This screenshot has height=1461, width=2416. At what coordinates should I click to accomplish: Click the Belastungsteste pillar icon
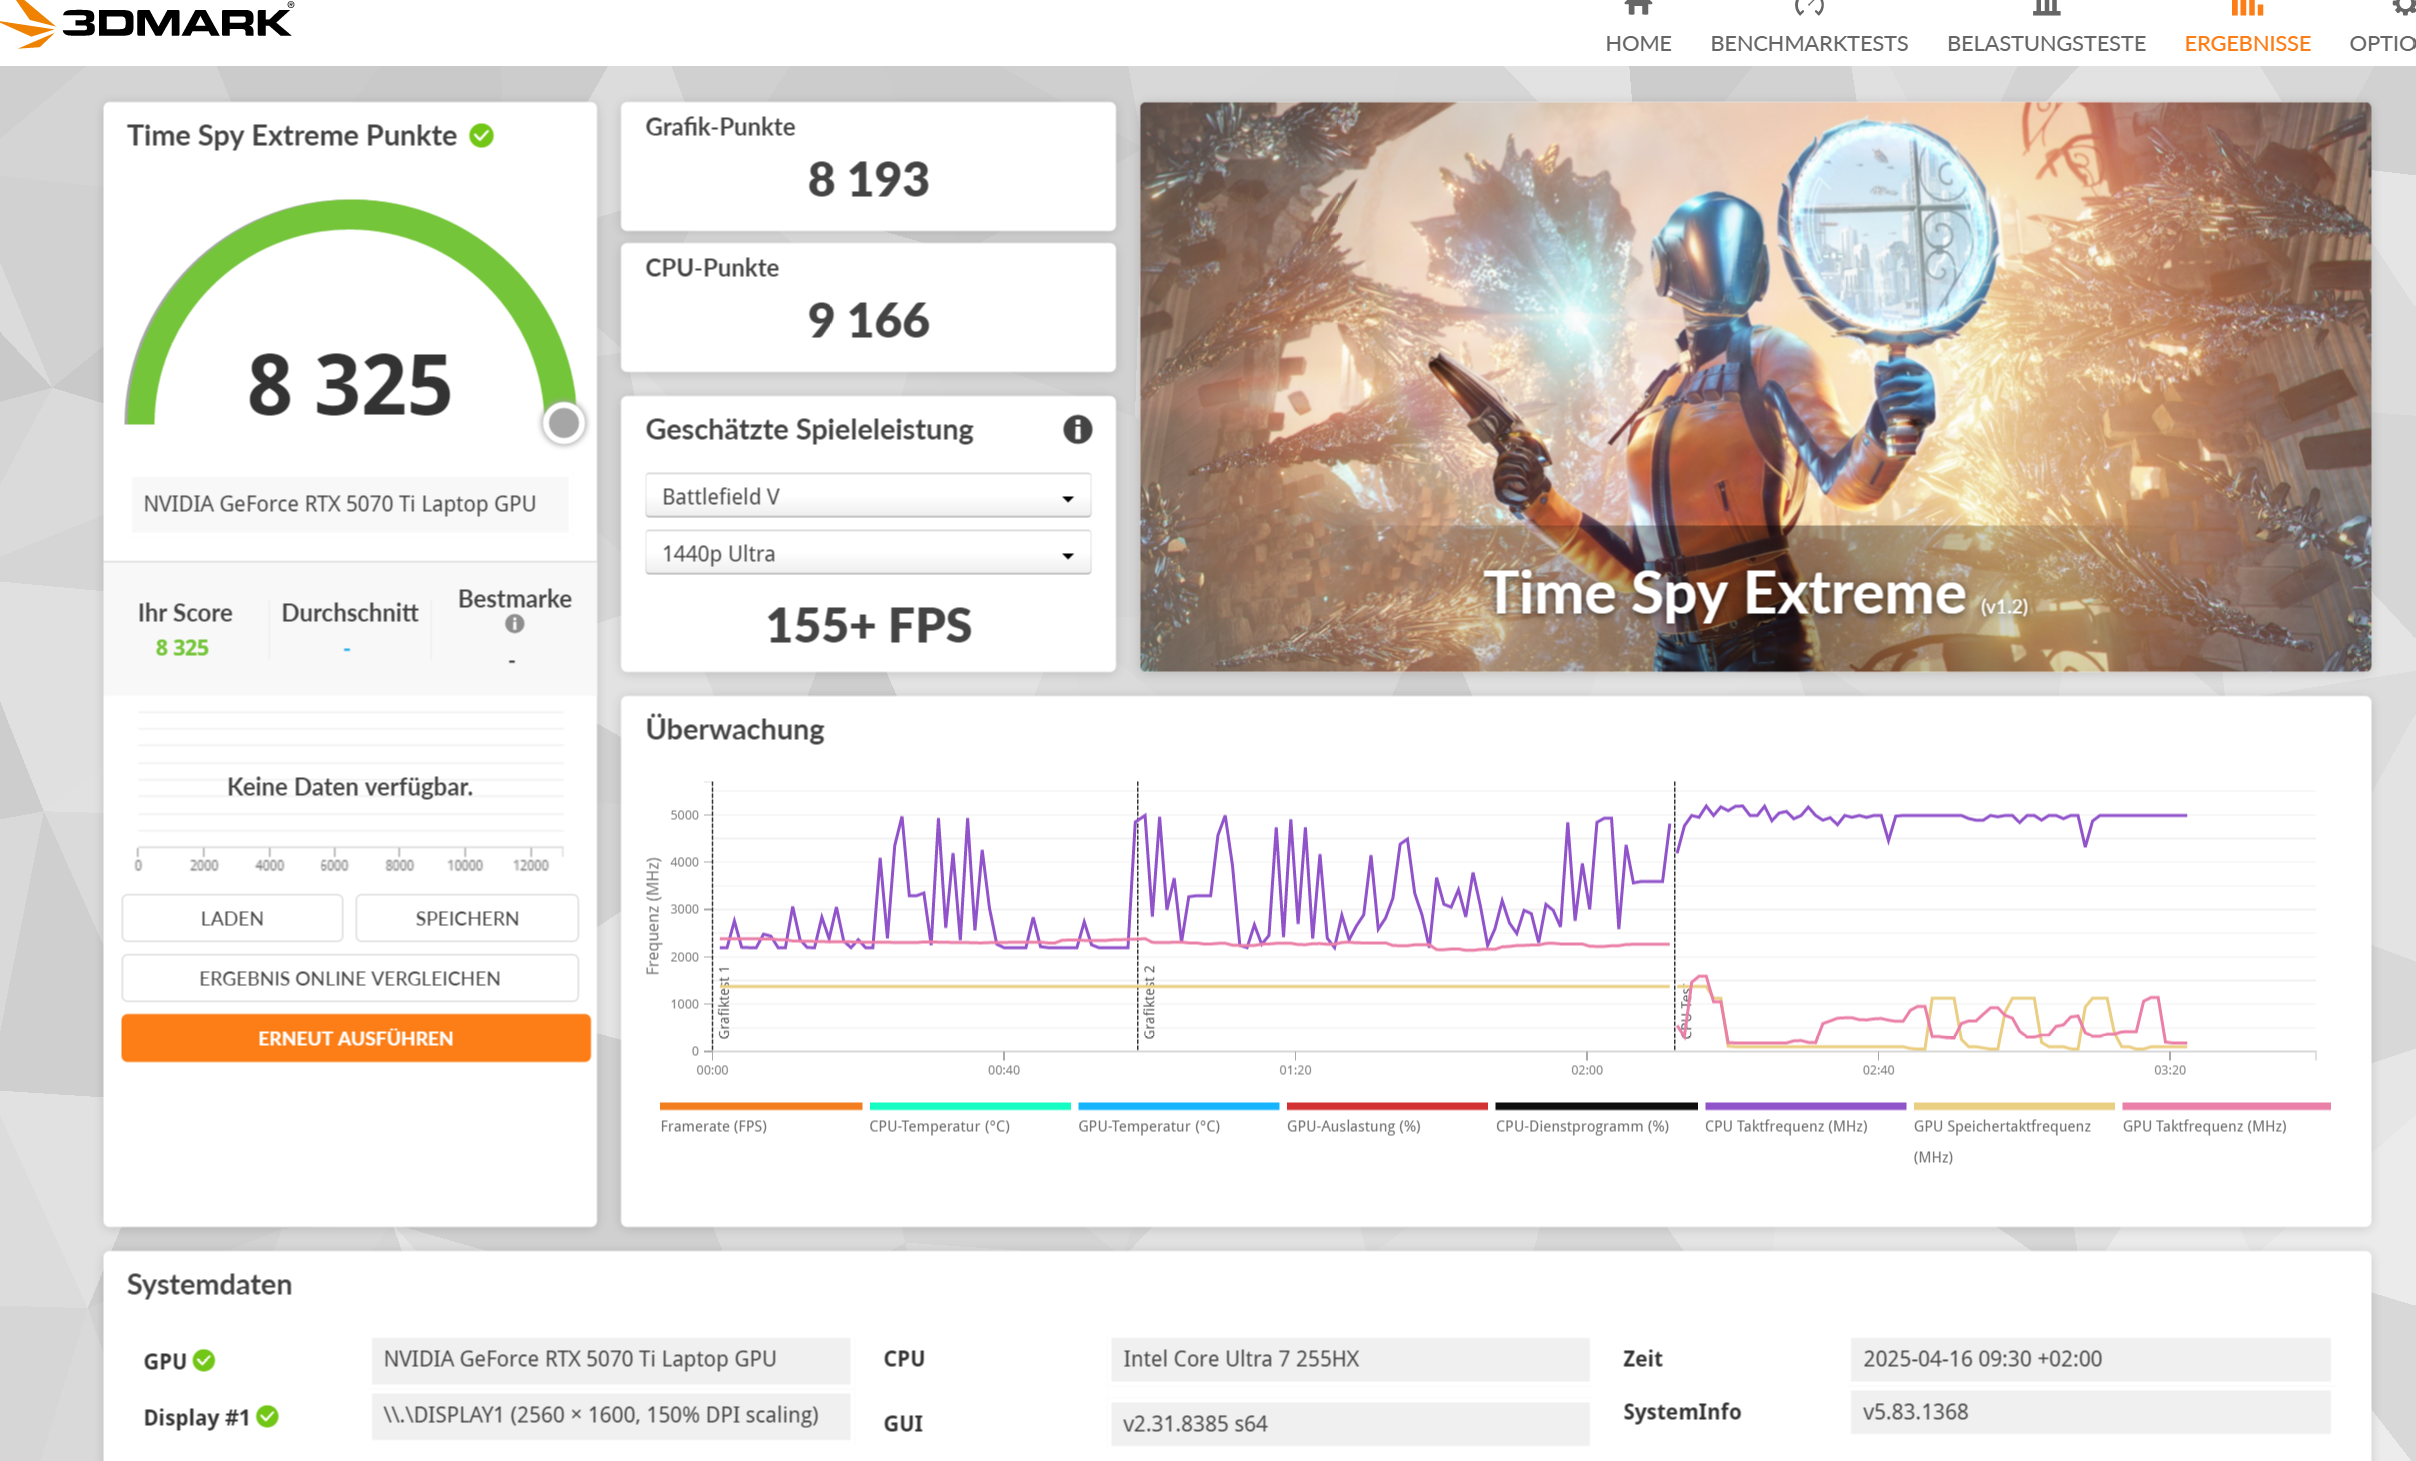click(2046, 8)
